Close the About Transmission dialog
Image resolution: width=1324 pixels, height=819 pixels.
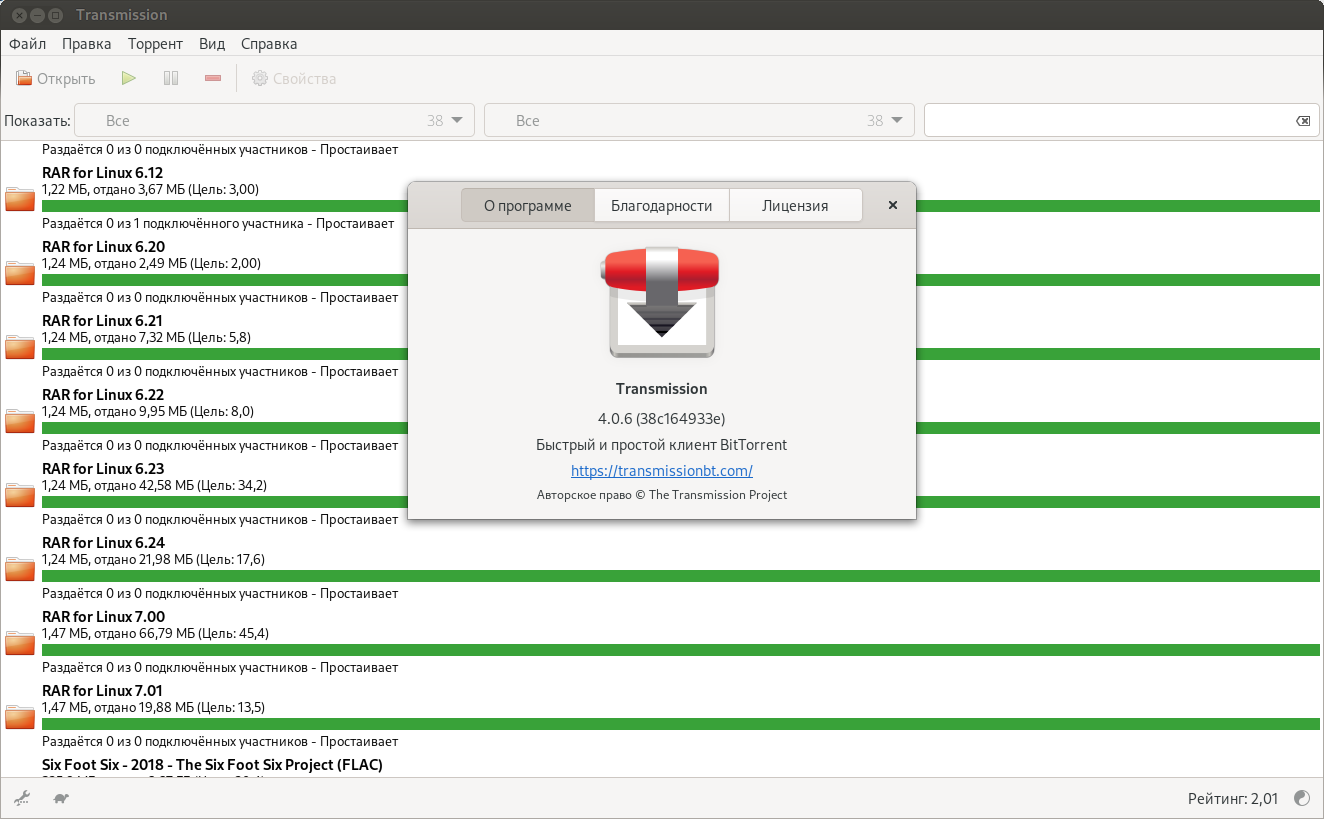[x=893, y=205]
